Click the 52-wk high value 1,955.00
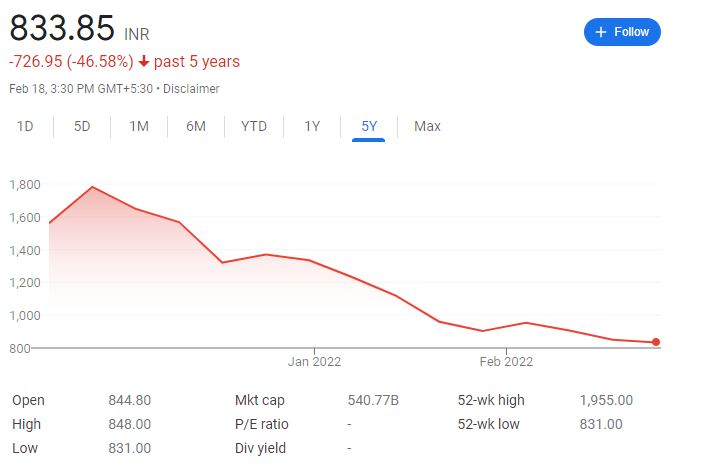 [606, 400]
